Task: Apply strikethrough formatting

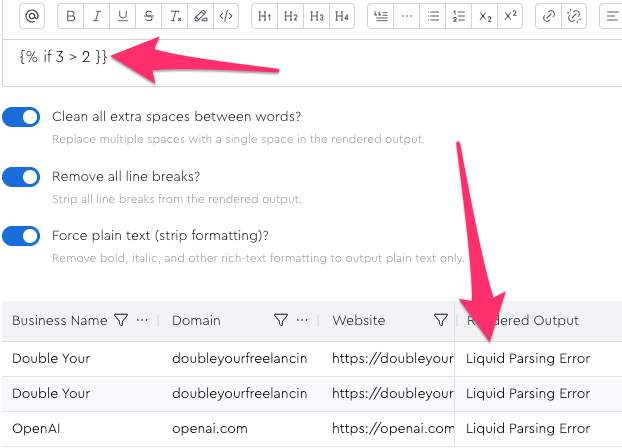Action: pos(149,16)
